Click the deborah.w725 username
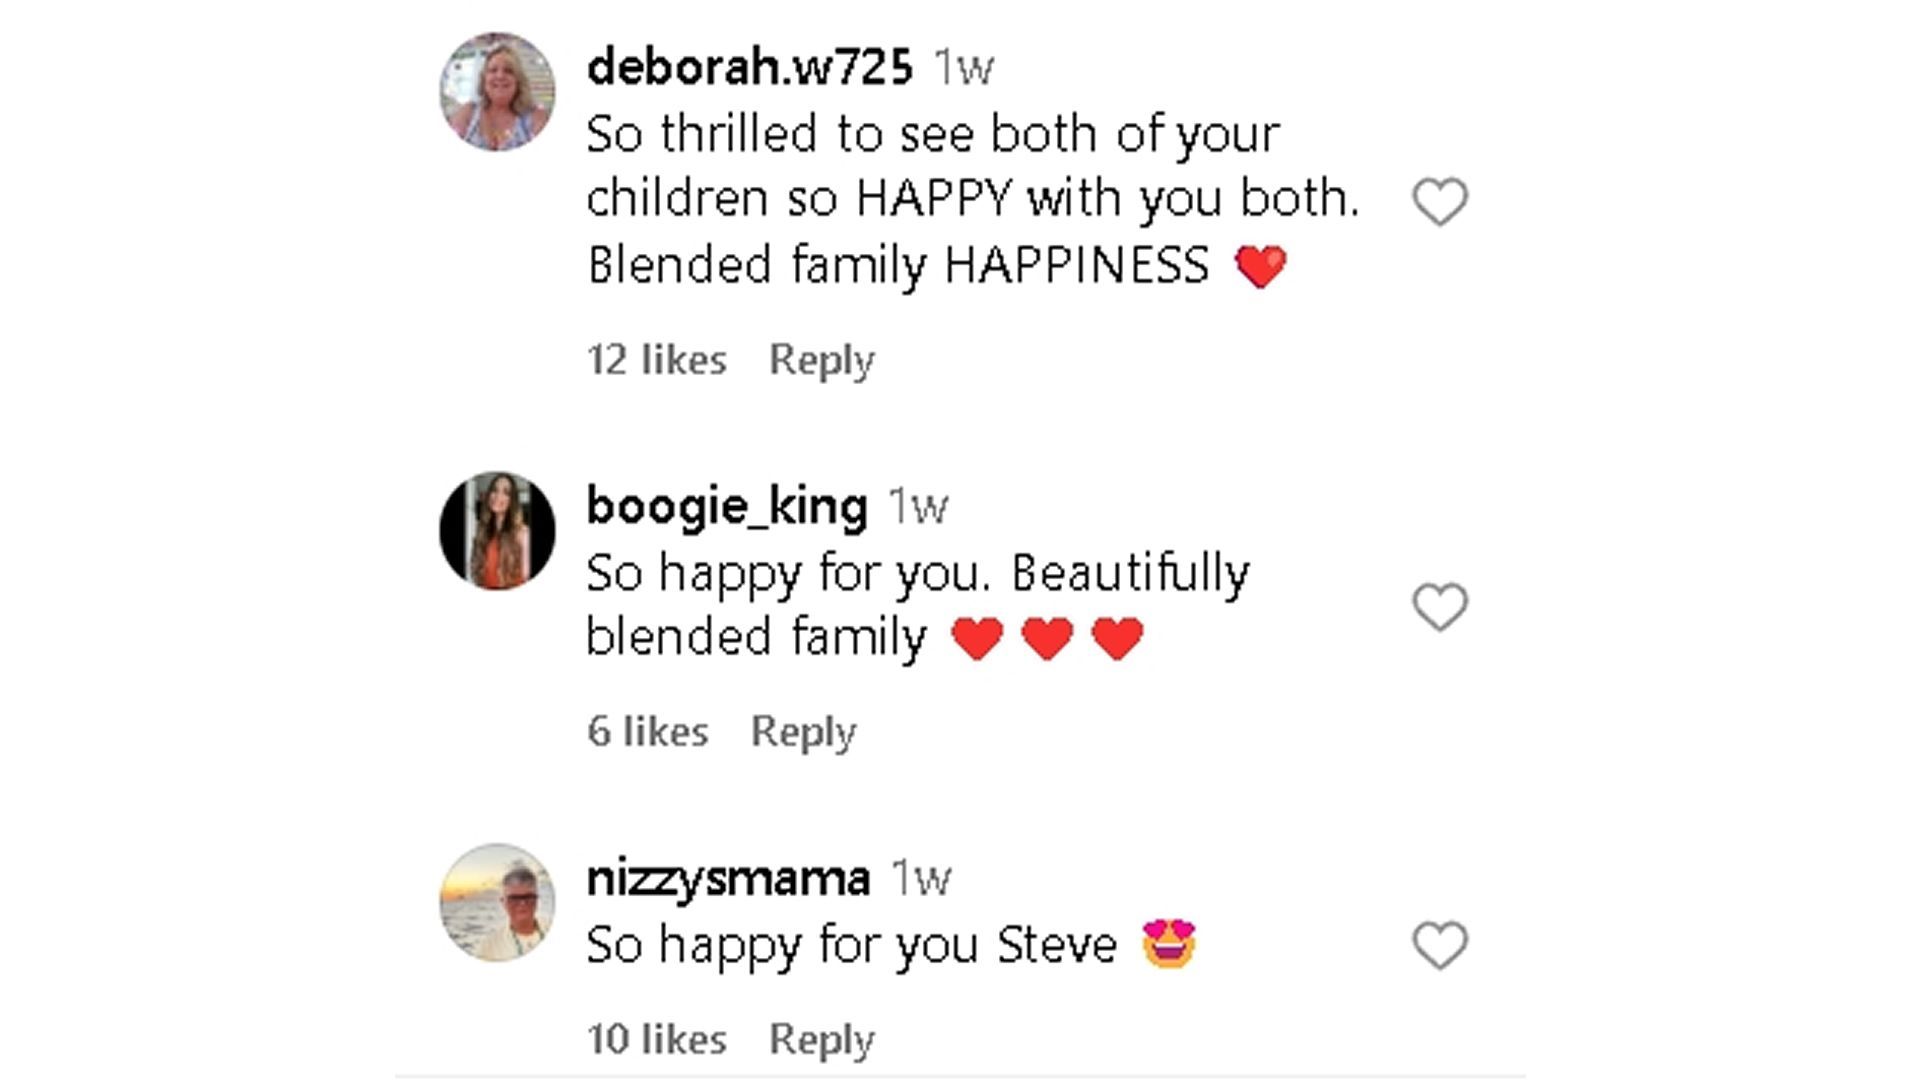The height and width of the screenshot is (1080, 1920). (749, 67)
